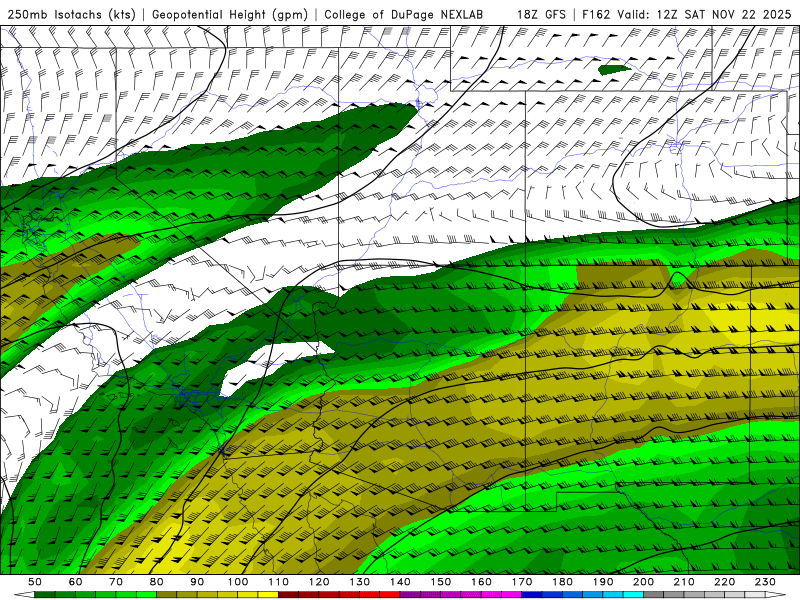This screenshot has height=600, width=800.
Task: Click the 140 value on the color scale
Action: pyautogui.click(x=400, y=582)
